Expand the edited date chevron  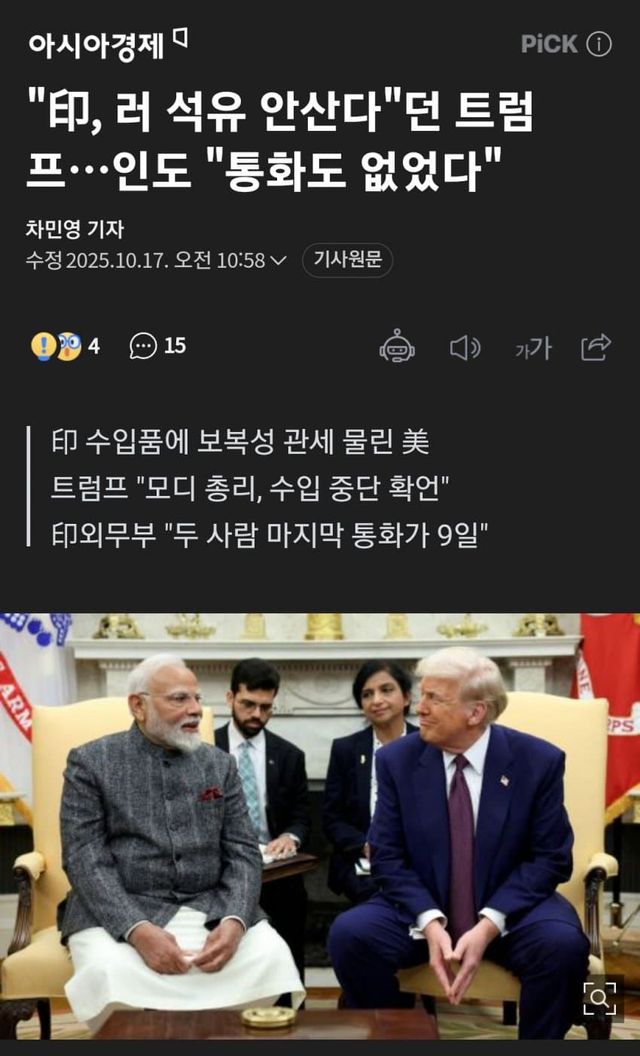coord(278,260)
